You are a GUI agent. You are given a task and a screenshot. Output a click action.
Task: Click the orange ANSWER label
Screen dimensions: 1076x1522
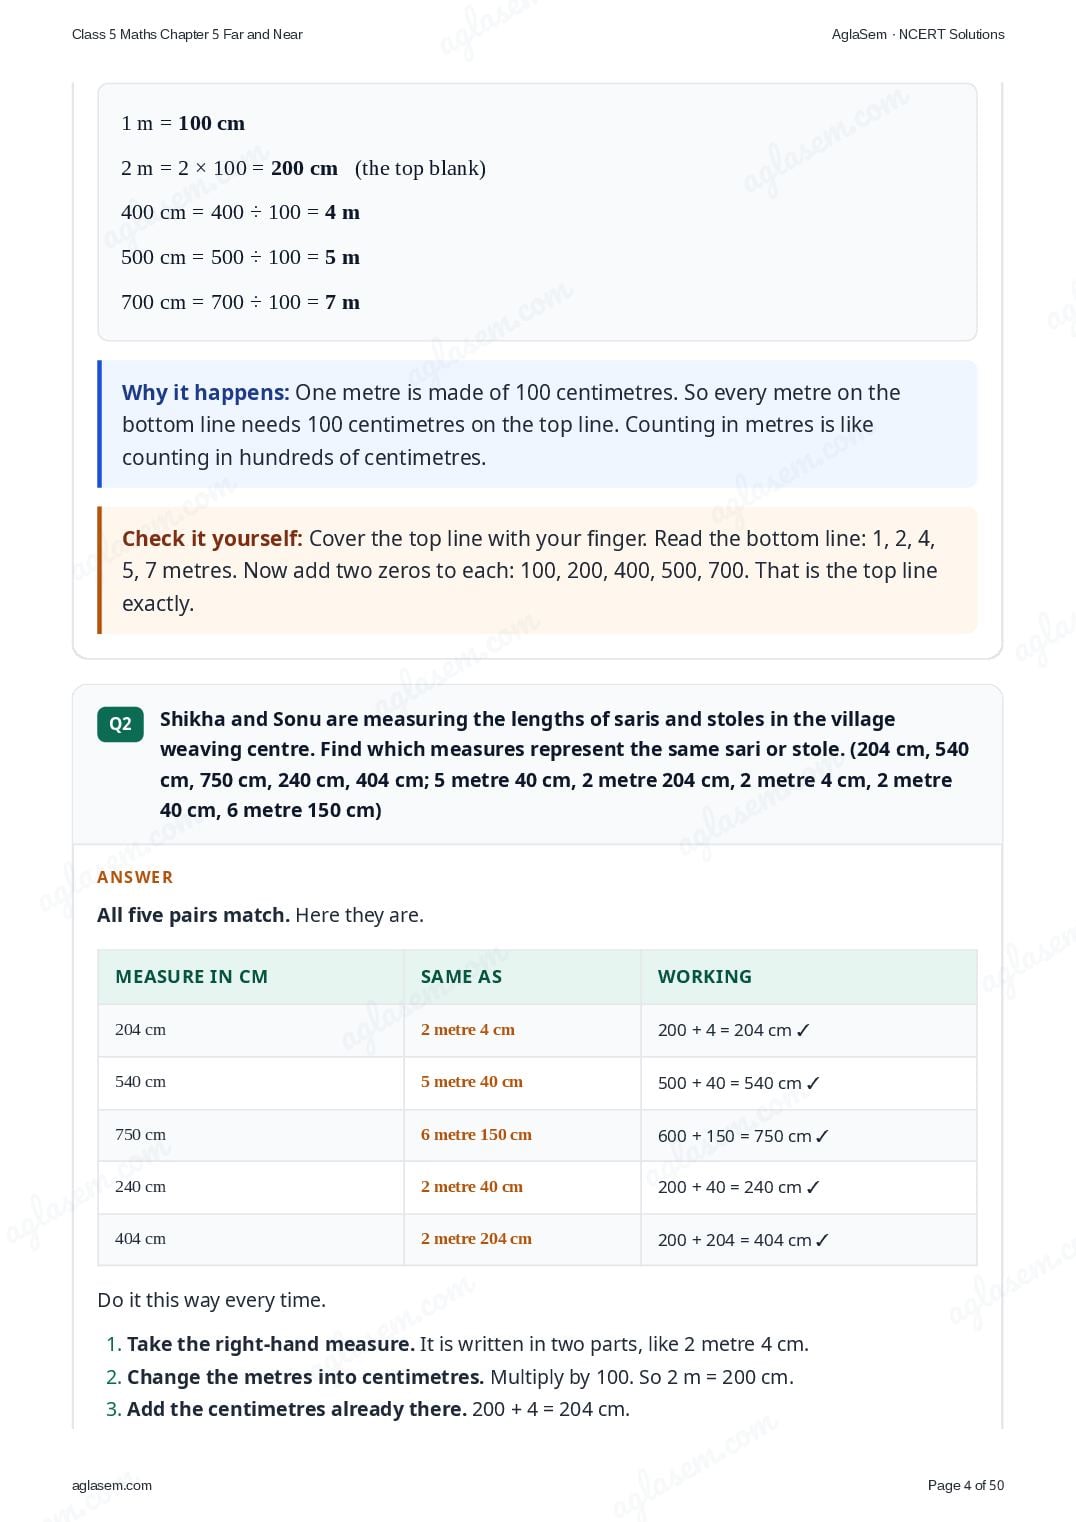click(x=135, y=877)
